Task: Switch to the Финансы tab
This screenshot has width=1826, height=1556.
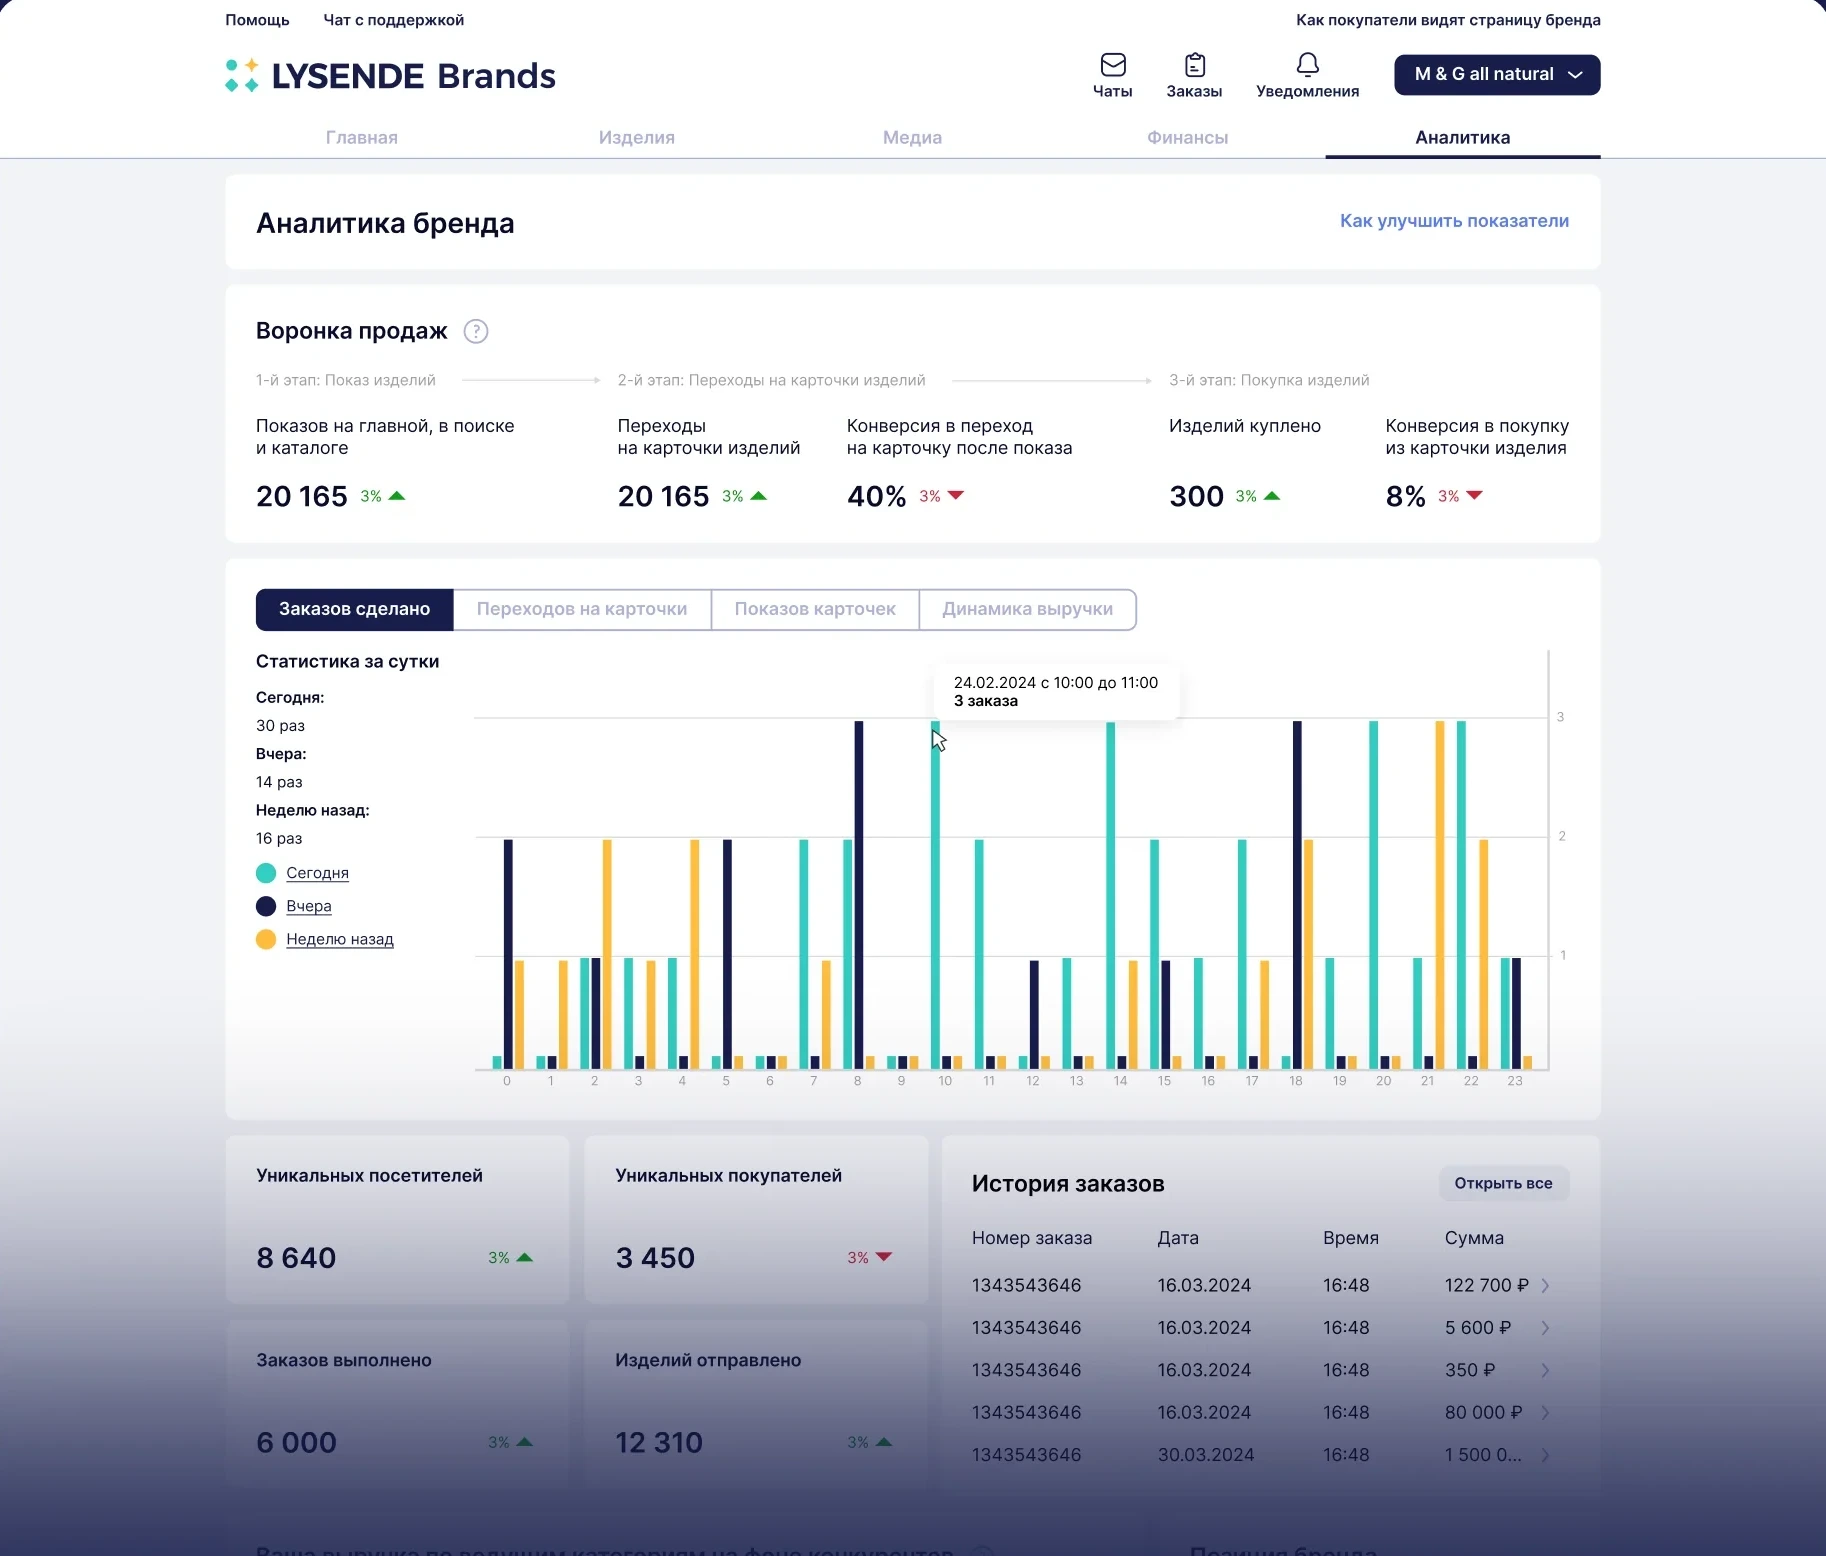Action: [1187, 137]
